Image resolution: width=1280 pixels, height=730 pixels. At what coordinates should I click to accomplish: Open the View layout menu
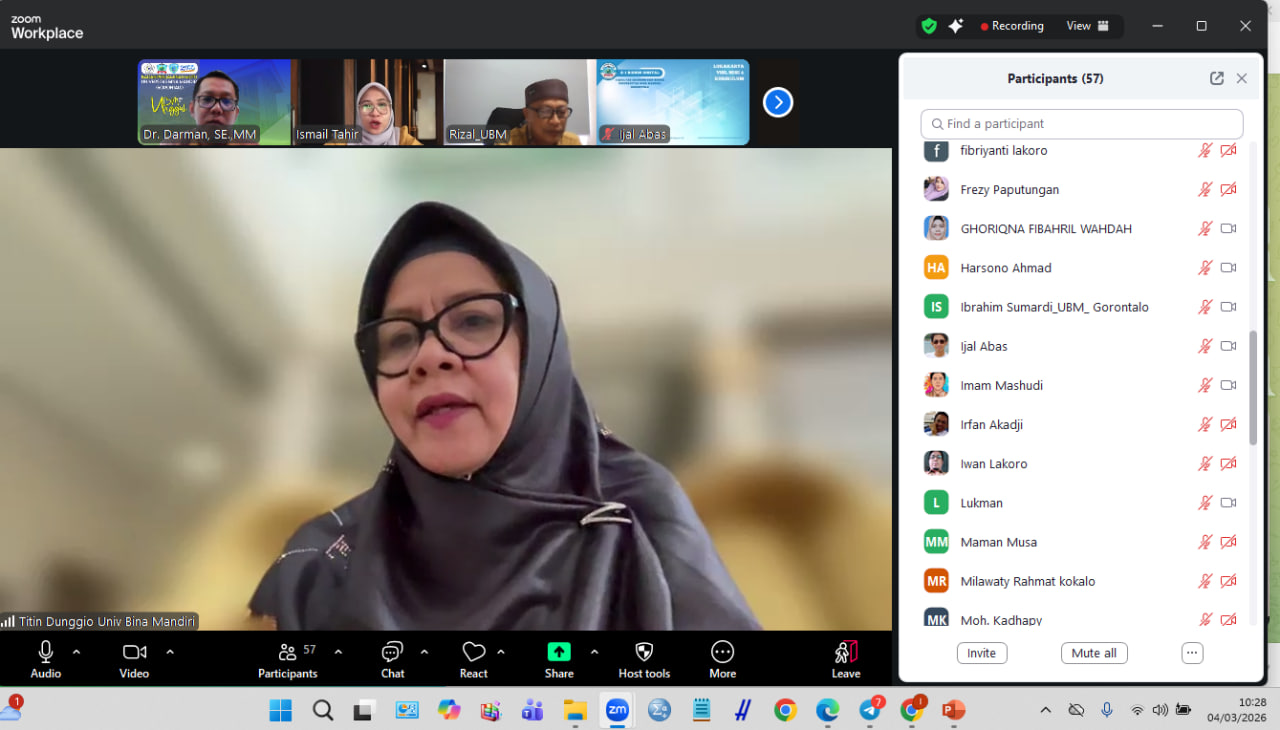tap(1088, 26)
